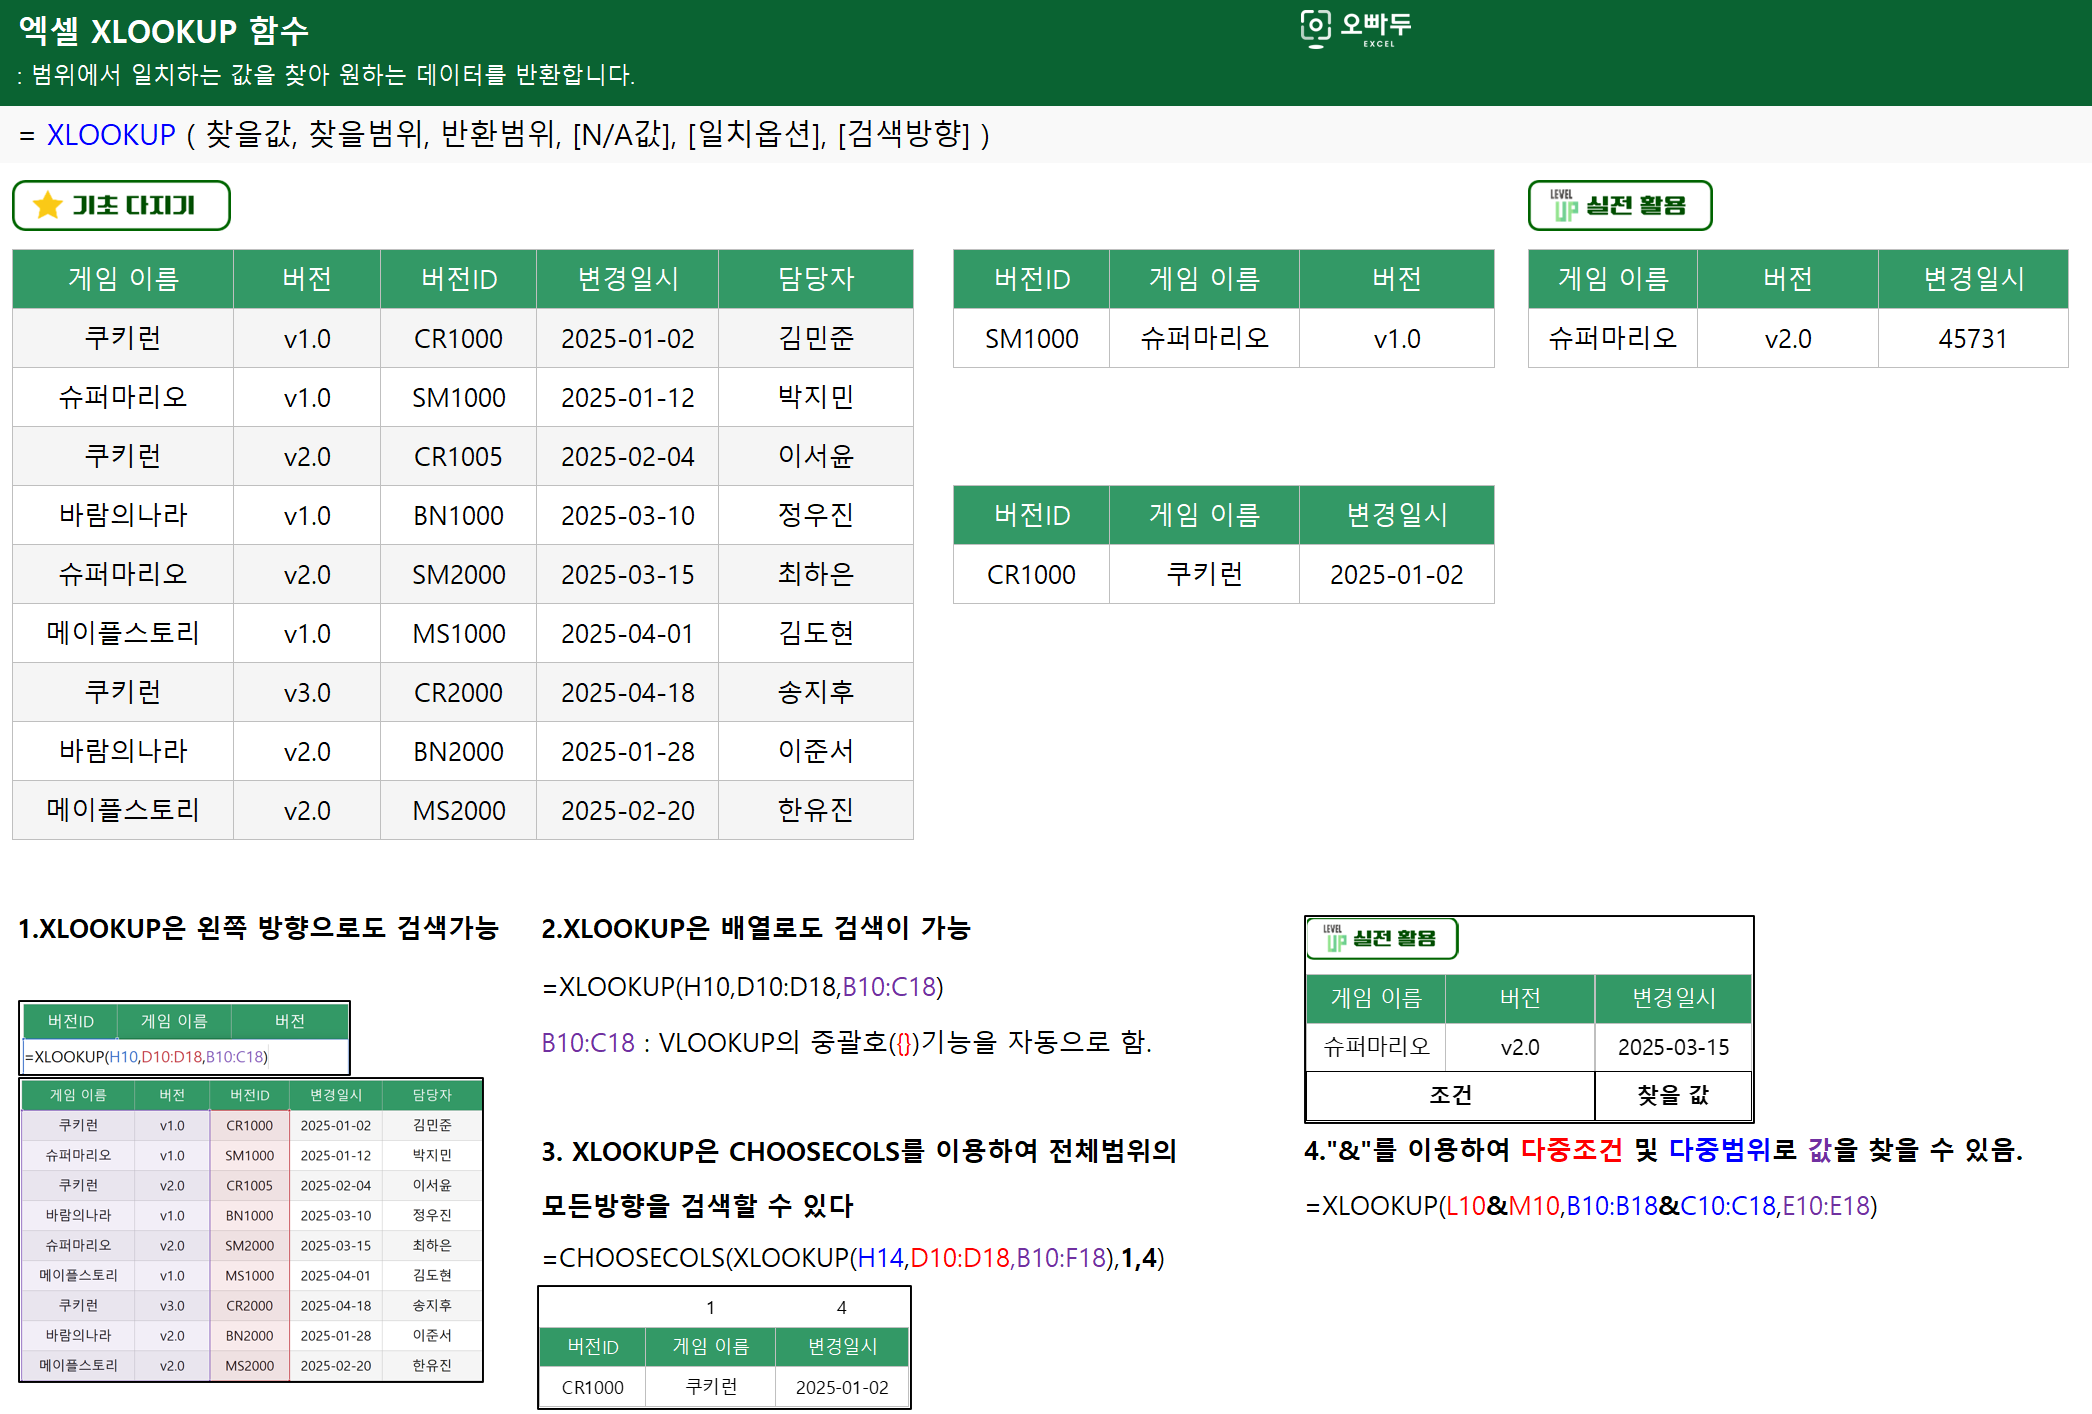This screenshot has width=2092, height=1414.
Task: Click the 최하은 cell in the large table
Action: tap(816, 574)
